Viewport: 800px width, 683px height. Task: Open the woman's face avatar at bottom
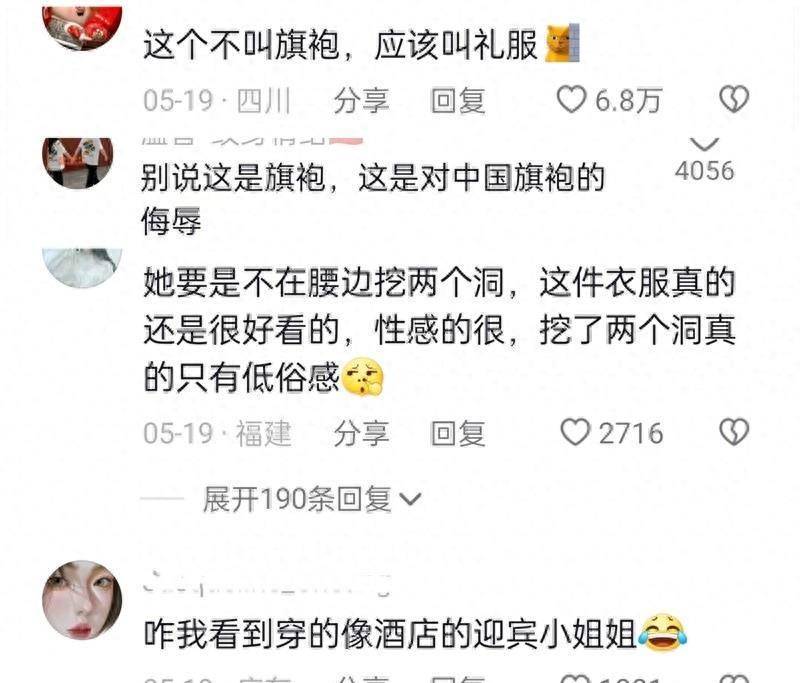tap(82, 599)
